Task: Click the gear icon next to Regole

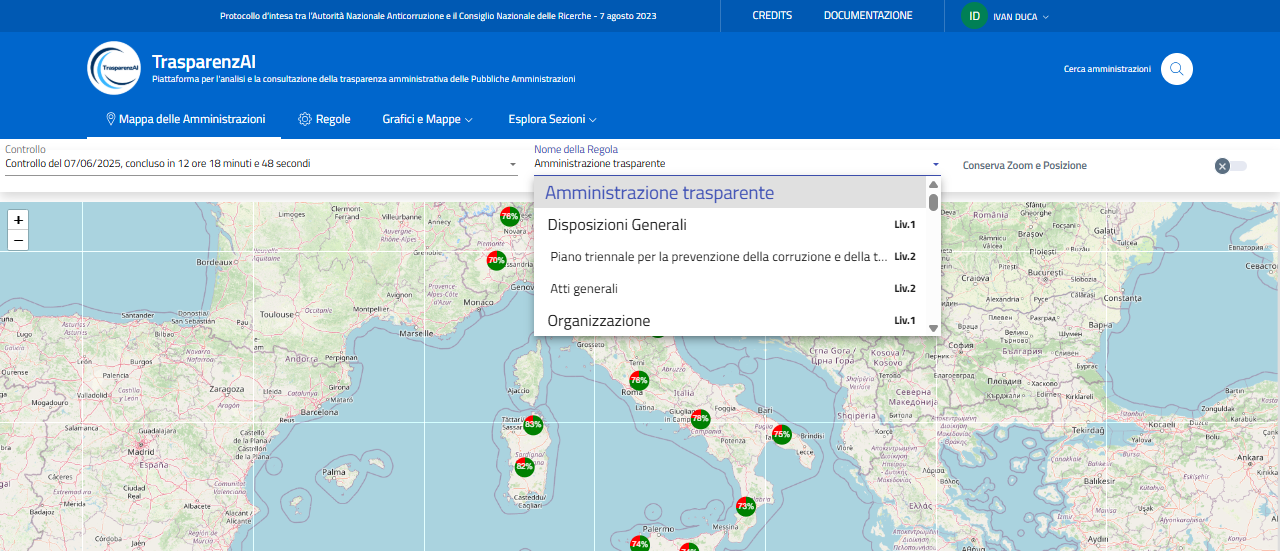Action: (305, 119)
